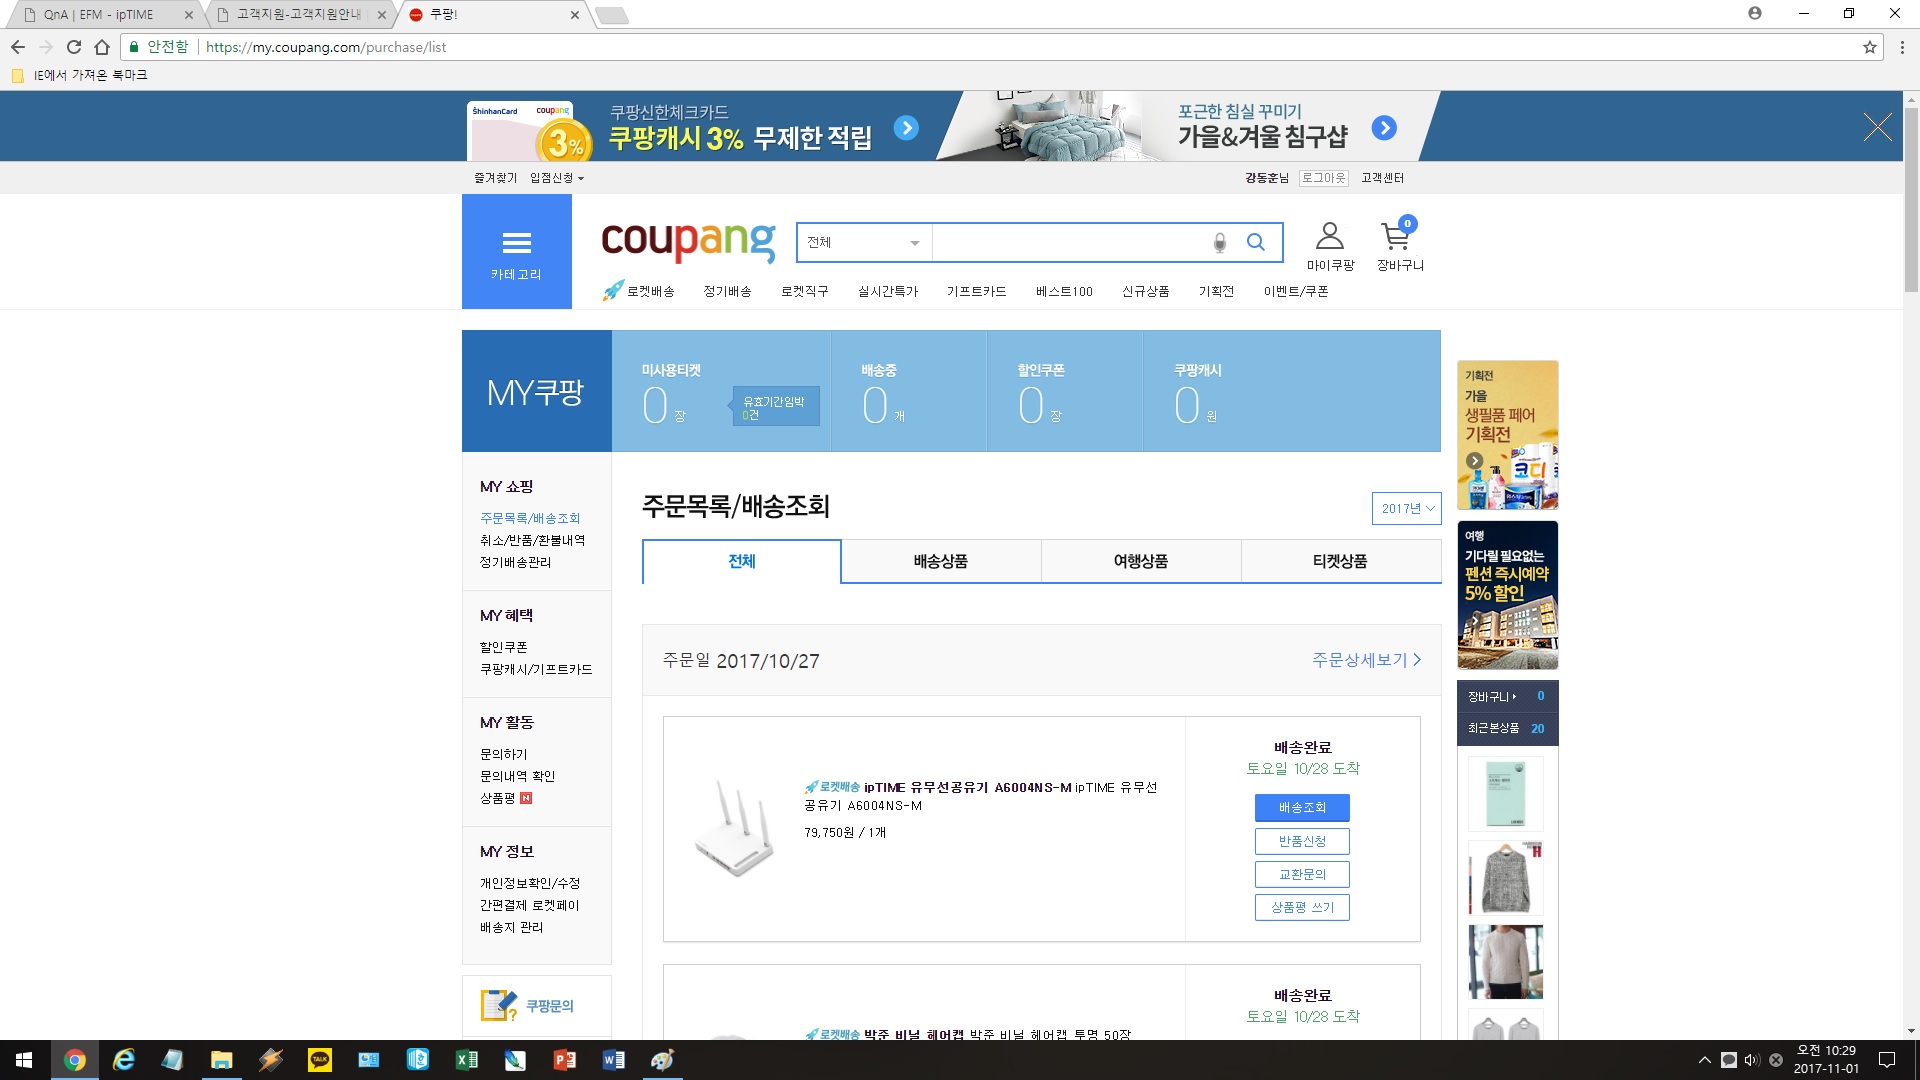Screen dimensions: 1920x1080
Task: Open 주문상세보기 for 2017/10/27 order
Action: [1366, 660]
